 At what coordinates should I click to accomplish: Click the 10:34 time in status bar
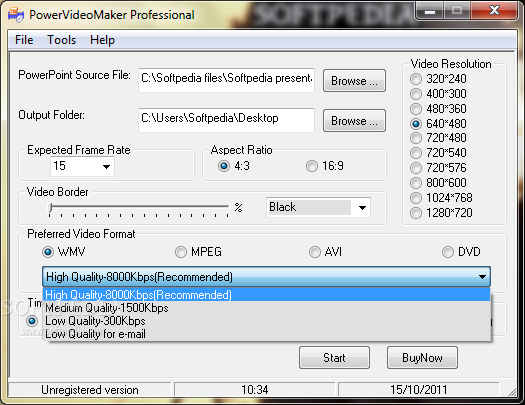coord(255,390)
